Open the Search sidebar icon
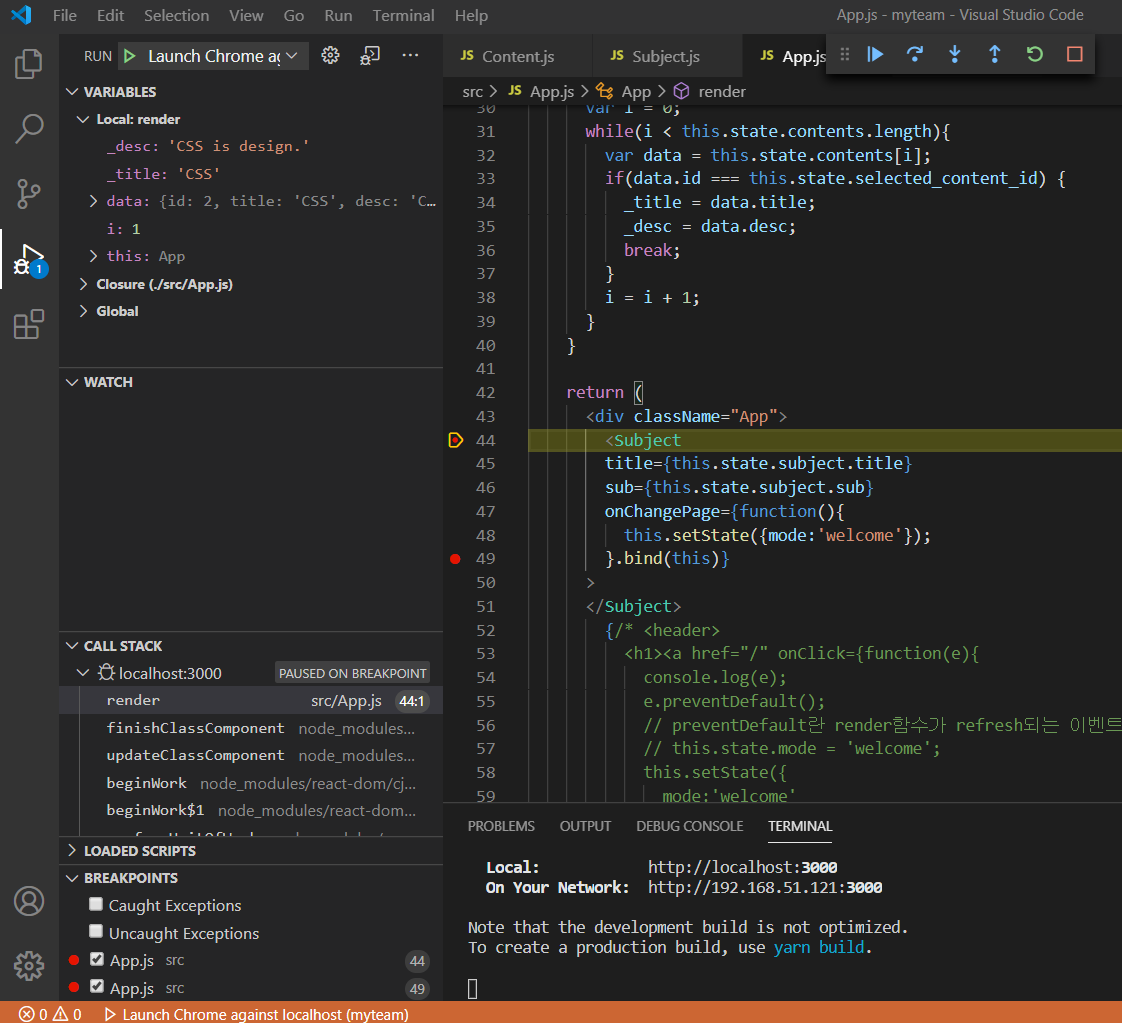 29,128
